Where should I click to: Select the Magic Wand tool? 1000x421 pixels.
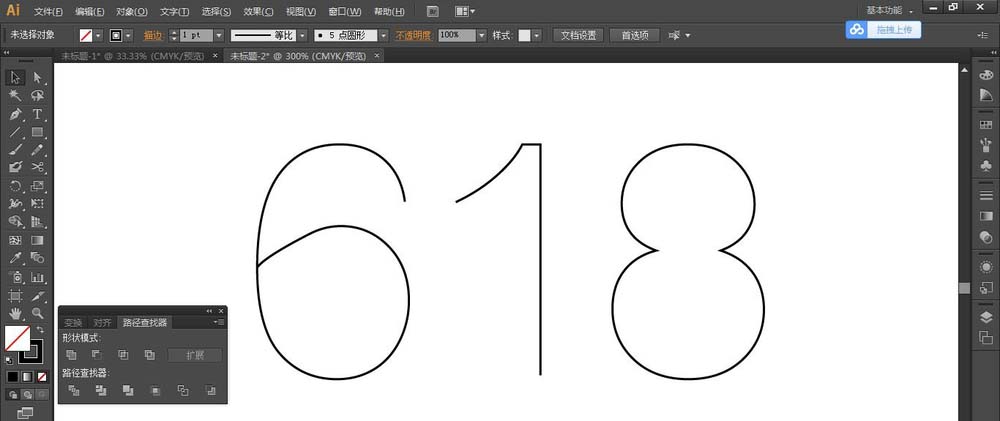15,96
